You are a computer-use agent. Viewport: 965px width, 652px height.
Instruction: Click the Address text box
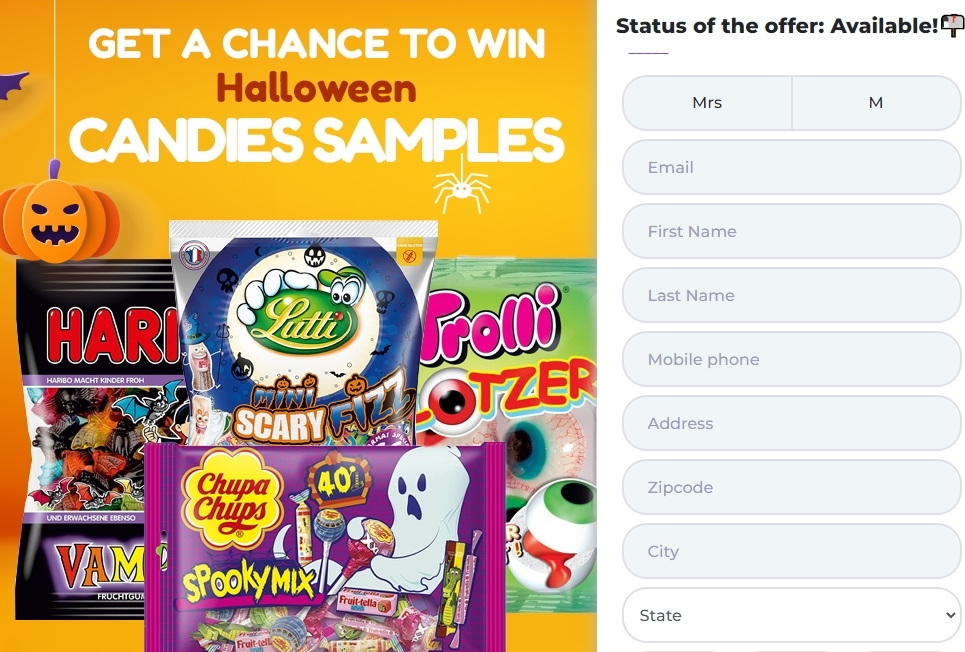pos(791,423)
